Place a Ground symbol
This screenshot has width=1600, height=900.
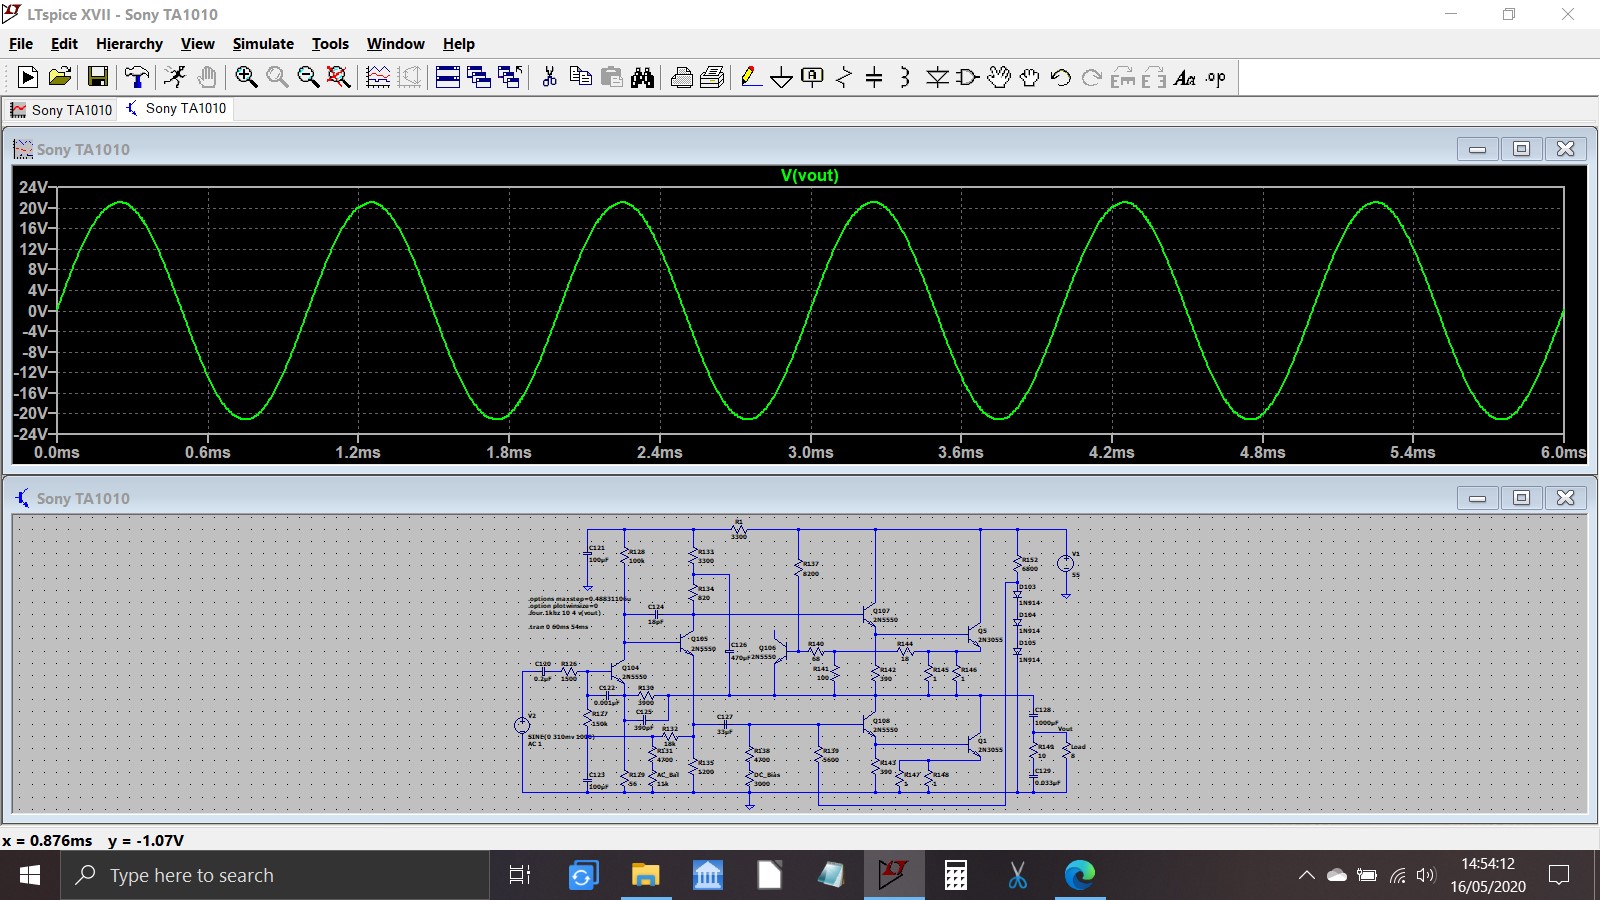point(782,77)
